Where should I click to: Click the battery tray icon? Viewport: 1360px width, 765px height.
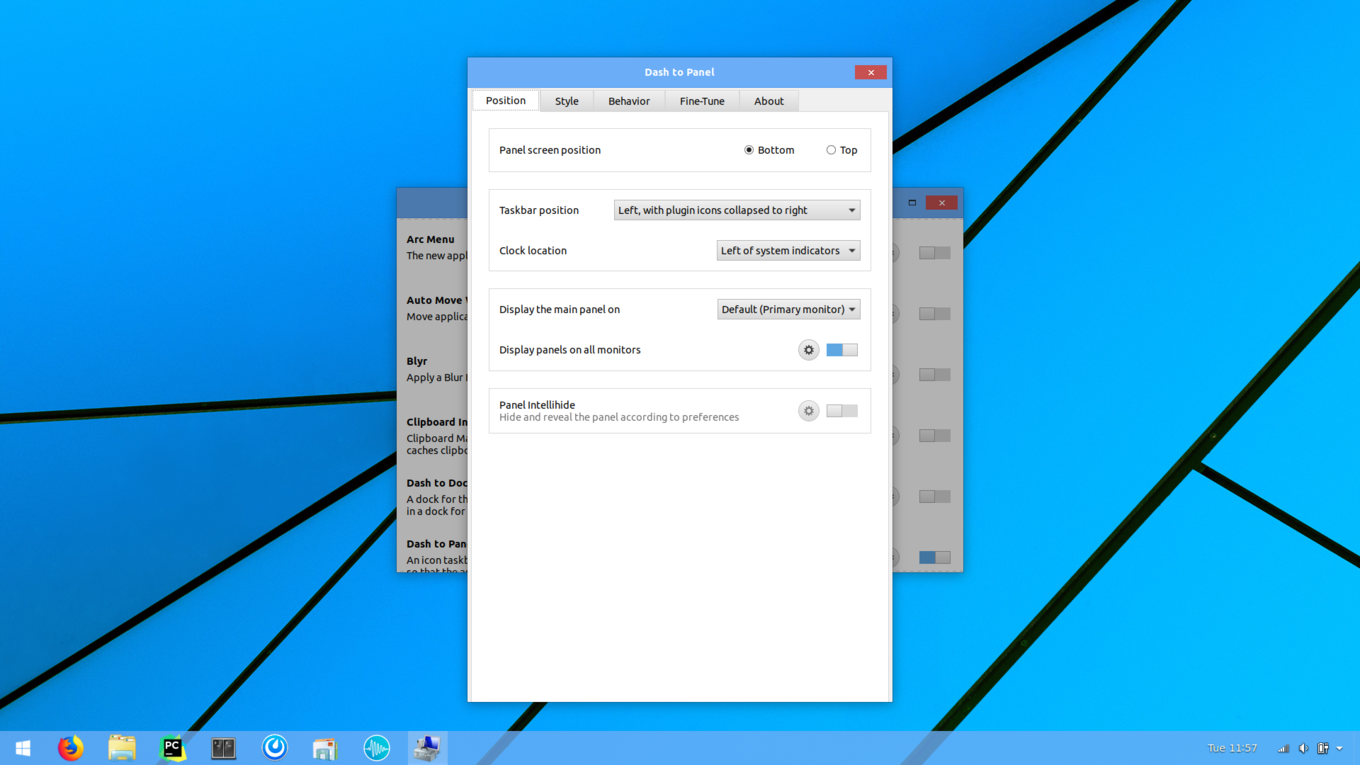pos(1323,748)
